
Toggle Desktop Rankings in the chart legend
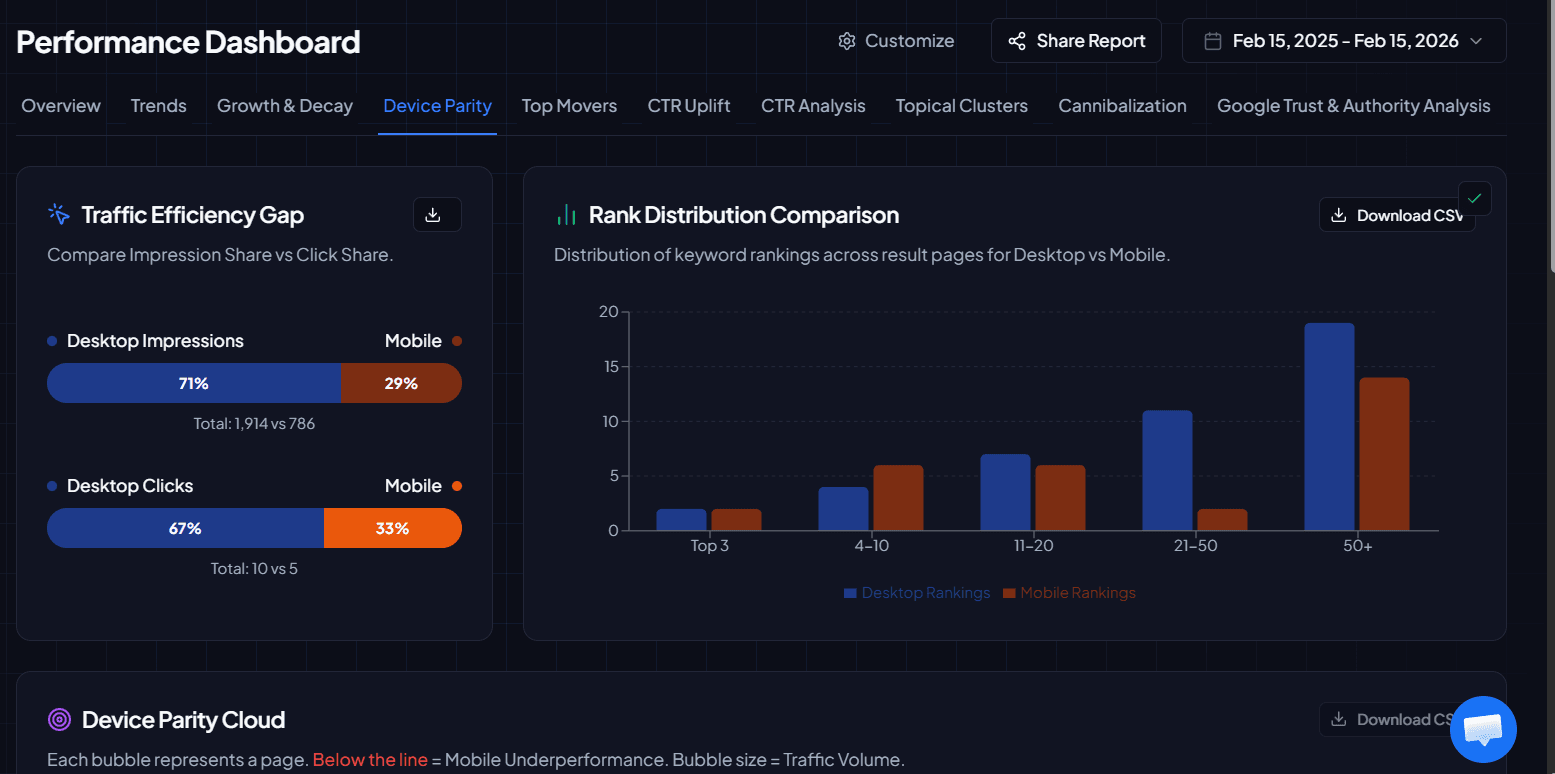pos(916,592)
